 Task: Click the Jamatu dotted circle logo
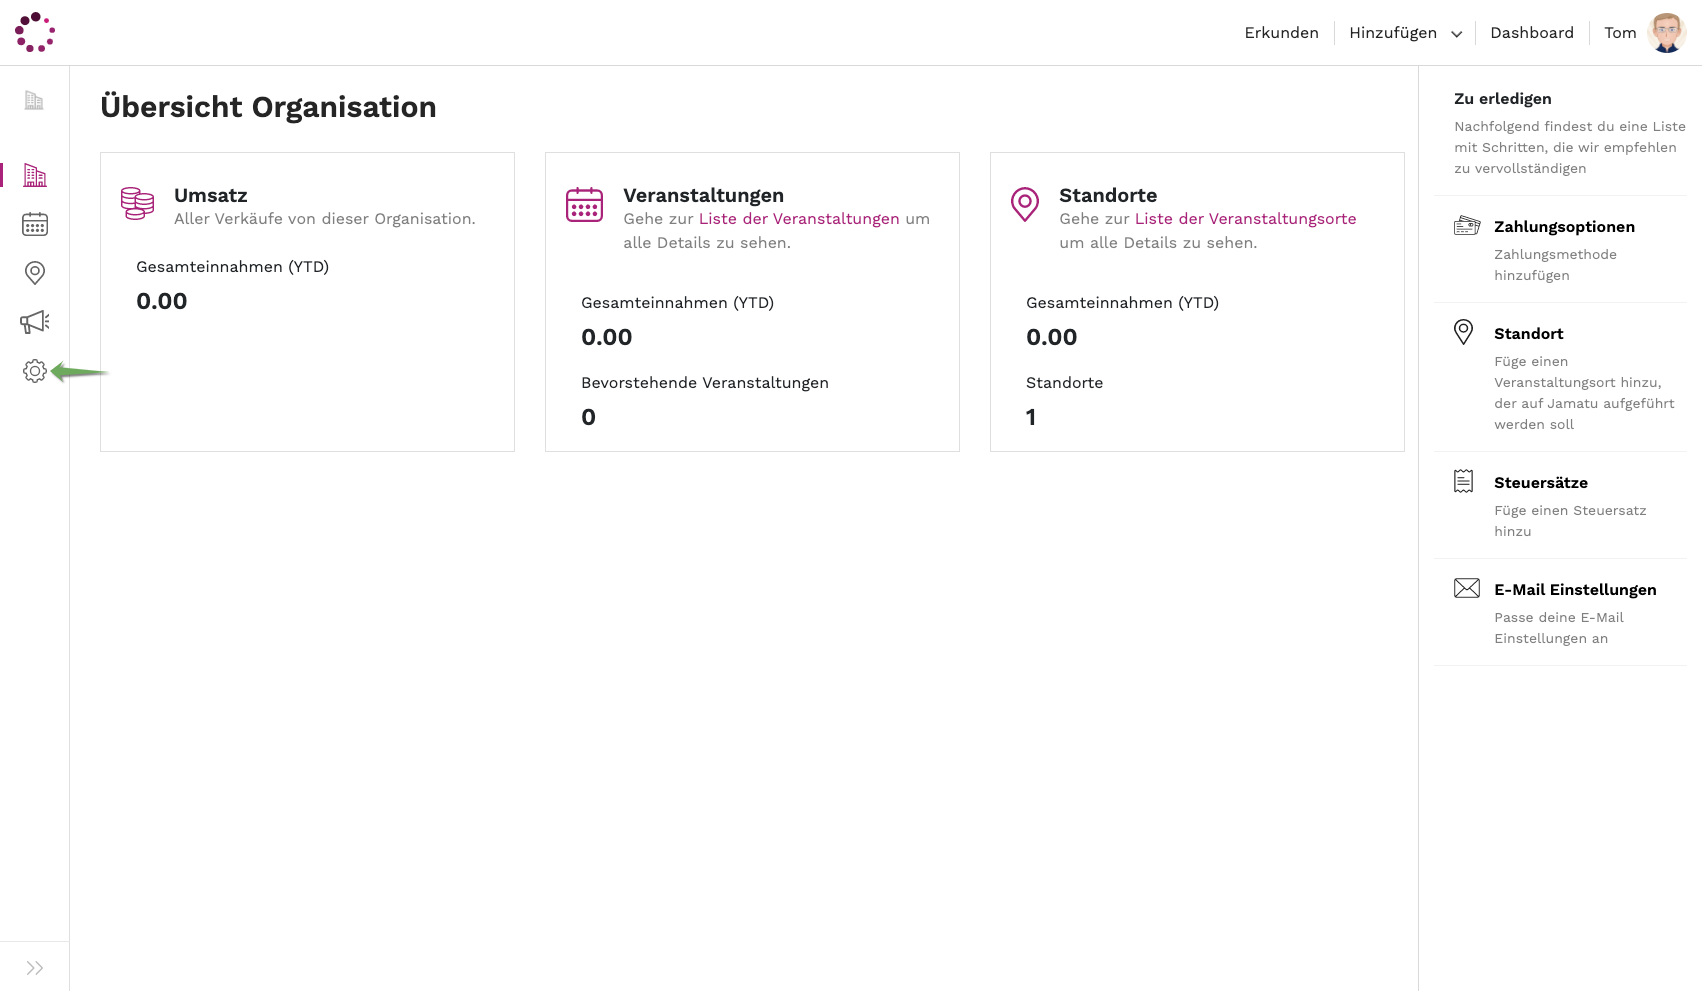35,32
